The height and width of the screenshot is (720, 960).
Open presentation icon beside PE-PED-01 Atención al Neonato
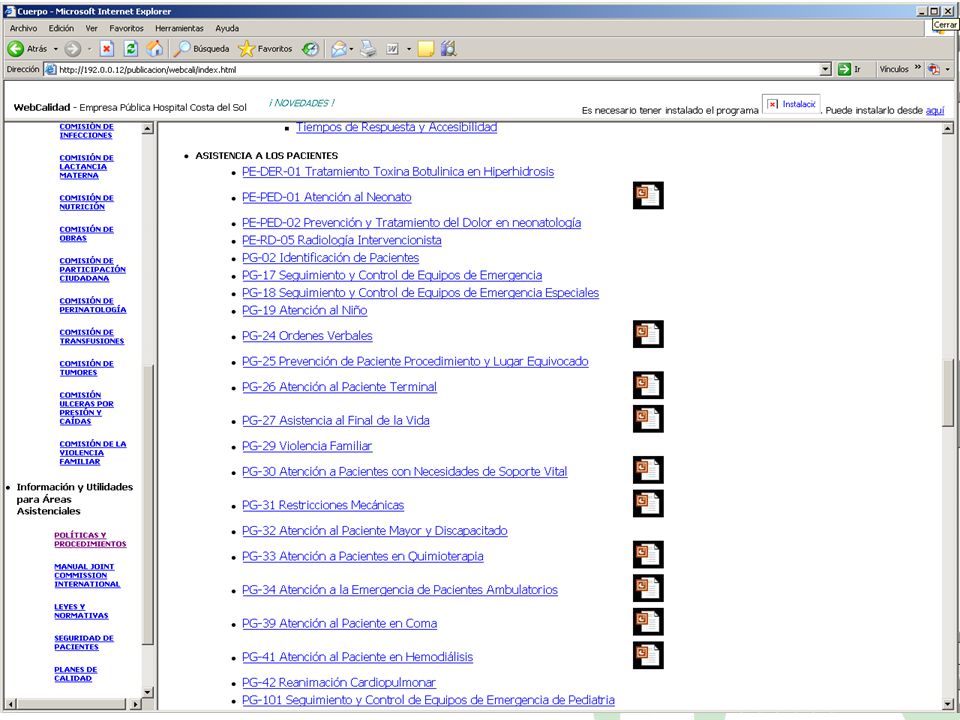[648, 195]
